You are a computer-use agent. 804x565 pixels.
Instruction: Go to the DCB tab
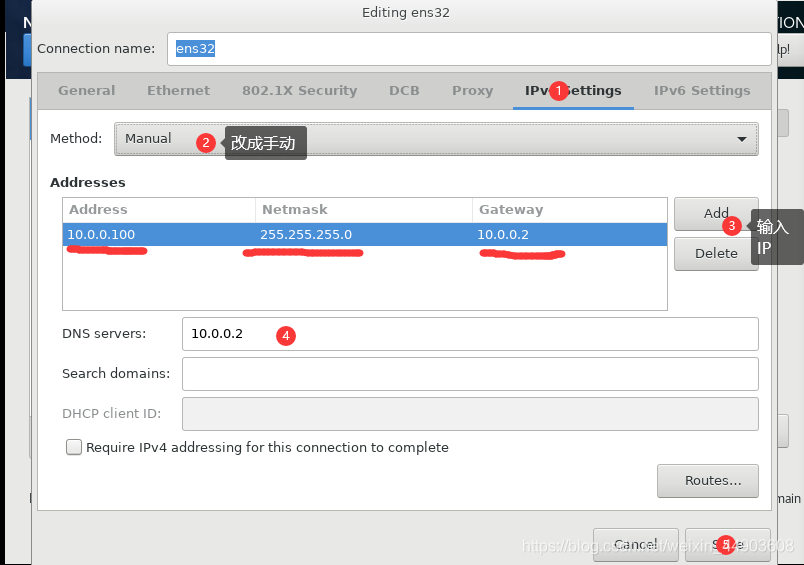tap(404, 91)
